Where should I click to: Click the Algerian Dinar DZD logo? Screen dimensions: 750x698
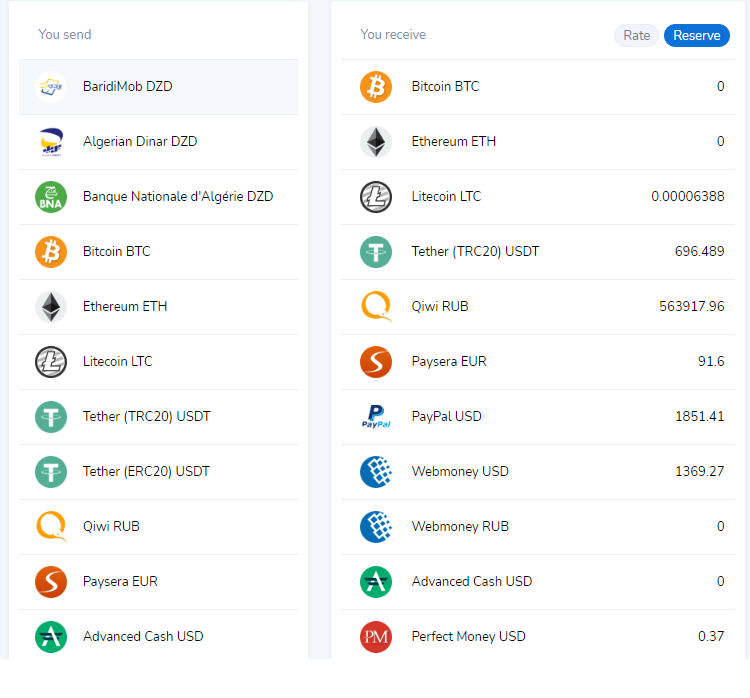click(x=51, y=142)
